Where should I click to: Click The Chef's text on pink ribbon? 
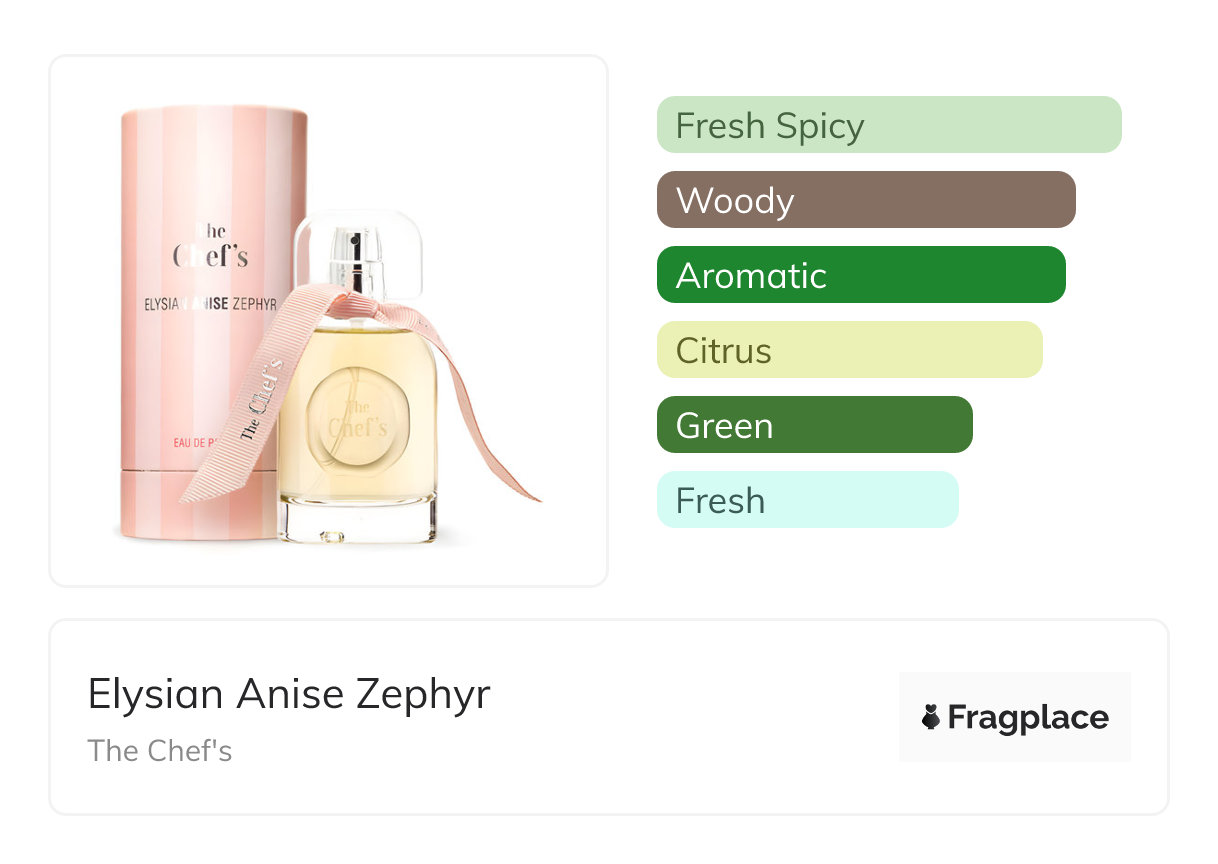(260, 400)
